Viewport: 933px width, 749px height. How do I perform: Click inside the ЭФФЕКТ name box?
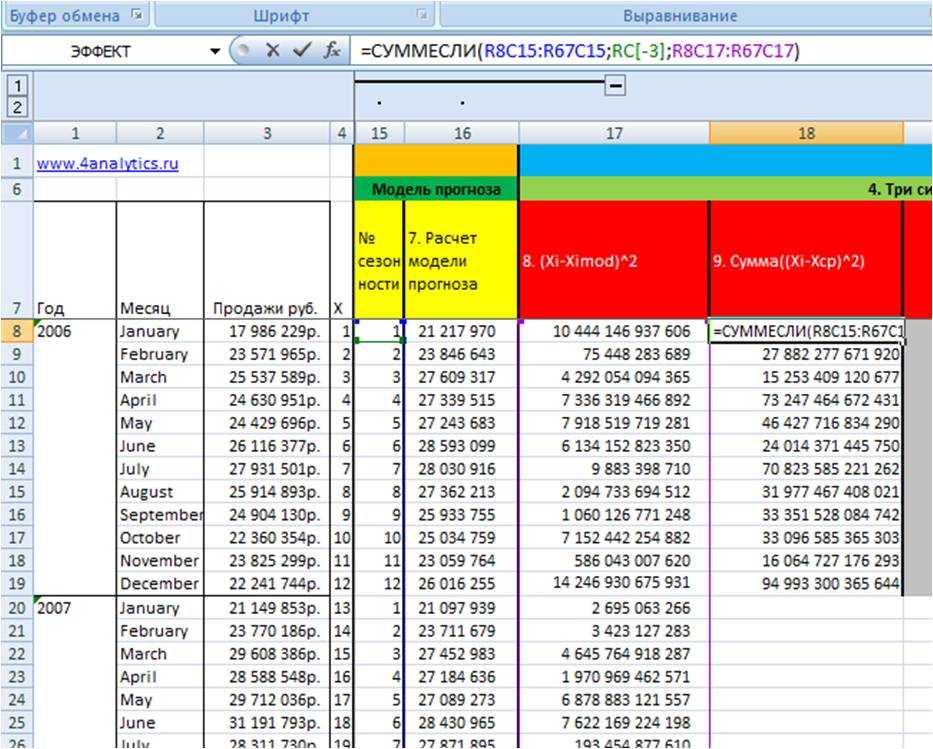100,51
